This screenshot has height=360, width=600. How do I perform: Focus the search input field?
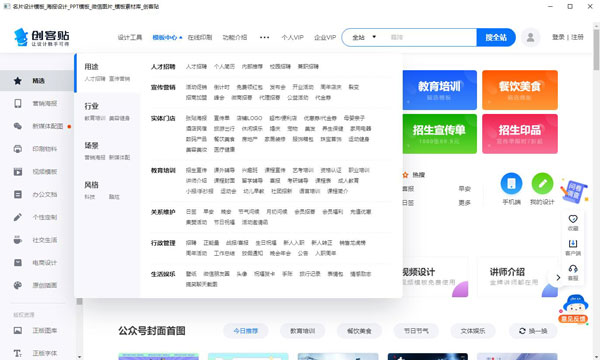pos(430,37)
